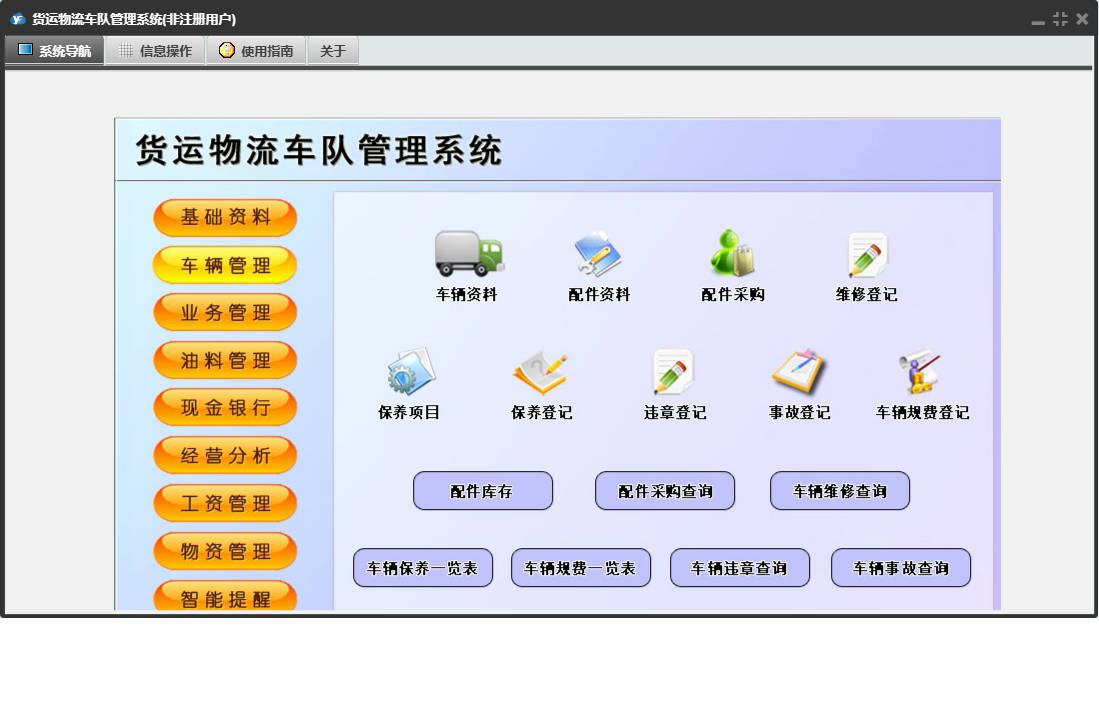Click 配件采购查询 button
The image size is (1099, 723).
pos(665,490)
